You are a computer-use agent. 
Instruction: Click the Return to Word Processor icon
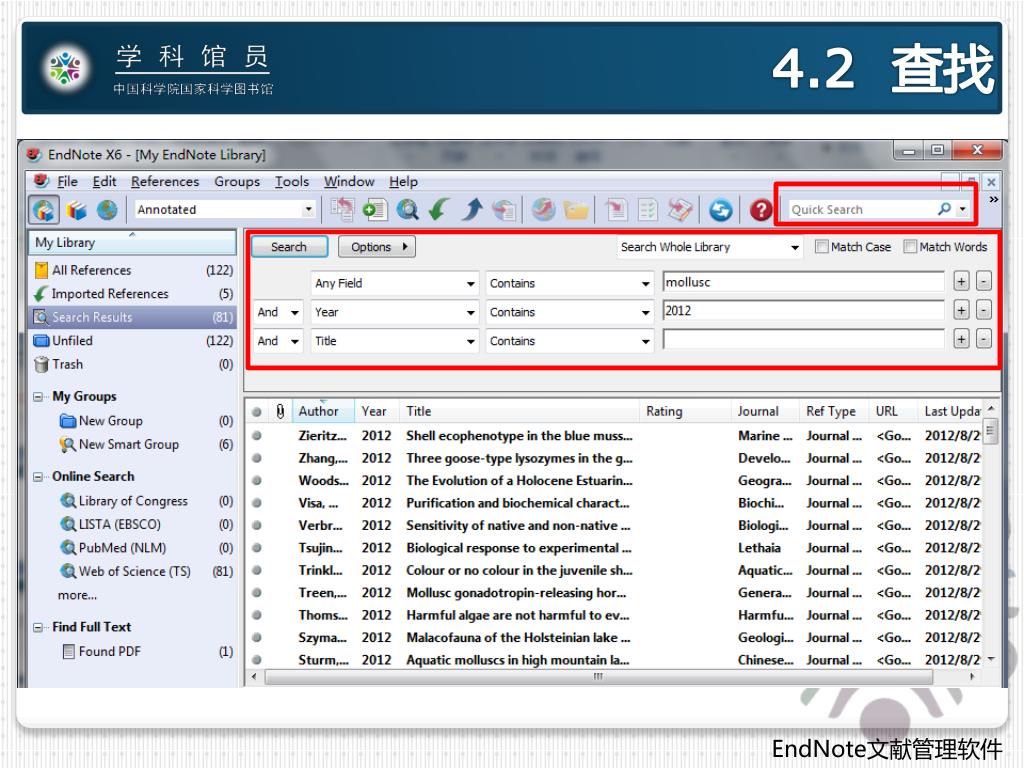click(680, 210)
